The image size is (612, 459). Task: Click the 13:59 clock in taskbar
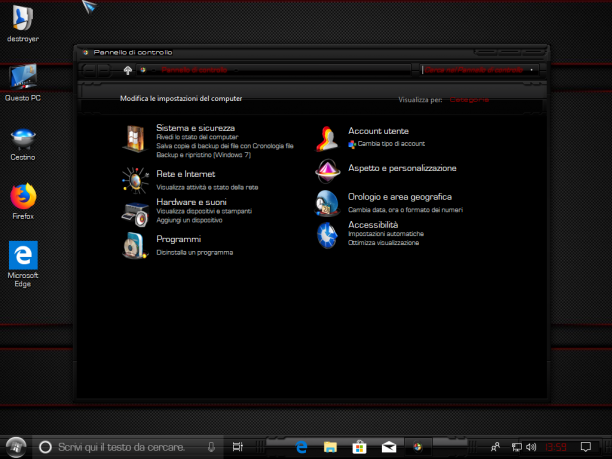[x=556, y=447]
